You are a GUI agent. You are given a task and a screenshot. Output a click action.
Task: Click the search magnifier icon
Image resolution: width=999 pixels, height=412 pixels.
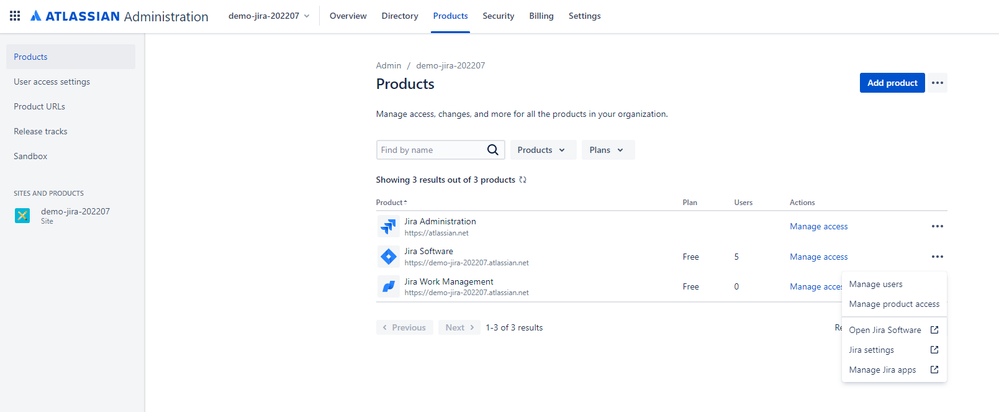492,150
